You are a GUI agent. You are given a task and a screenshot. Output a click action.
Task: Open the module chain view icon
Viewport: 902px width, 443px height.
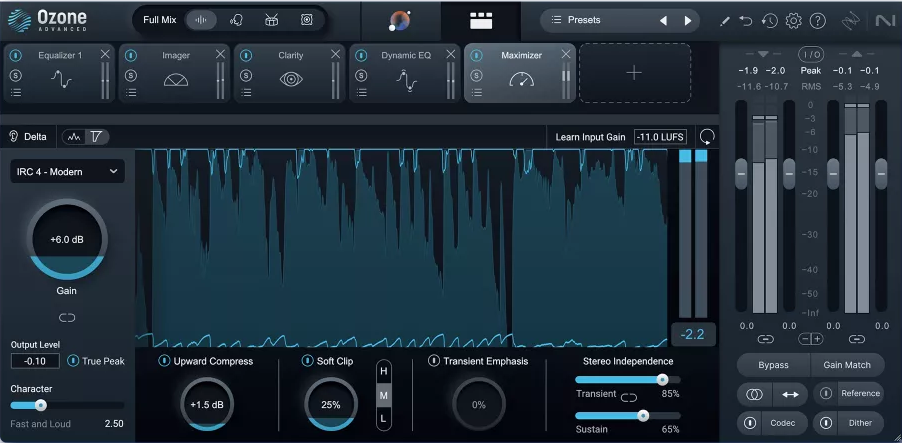481,21
